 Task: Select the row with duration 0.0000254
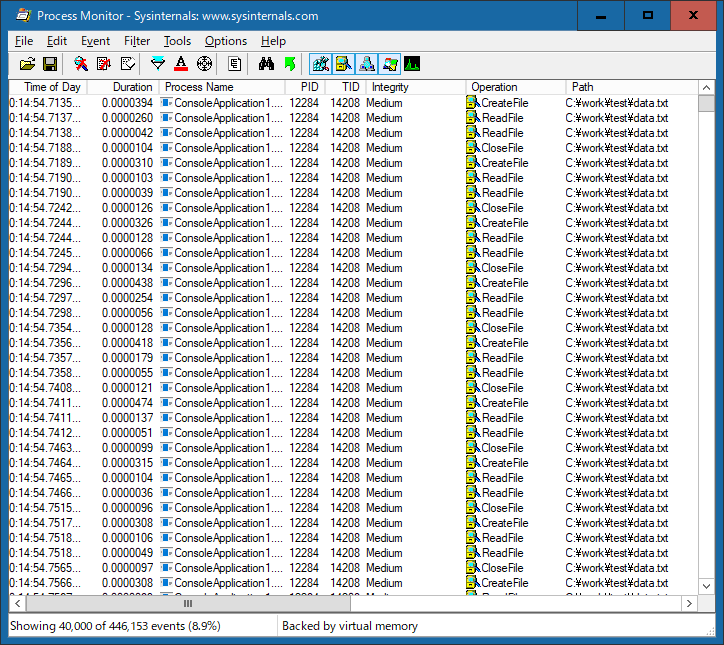coord(354,298)
